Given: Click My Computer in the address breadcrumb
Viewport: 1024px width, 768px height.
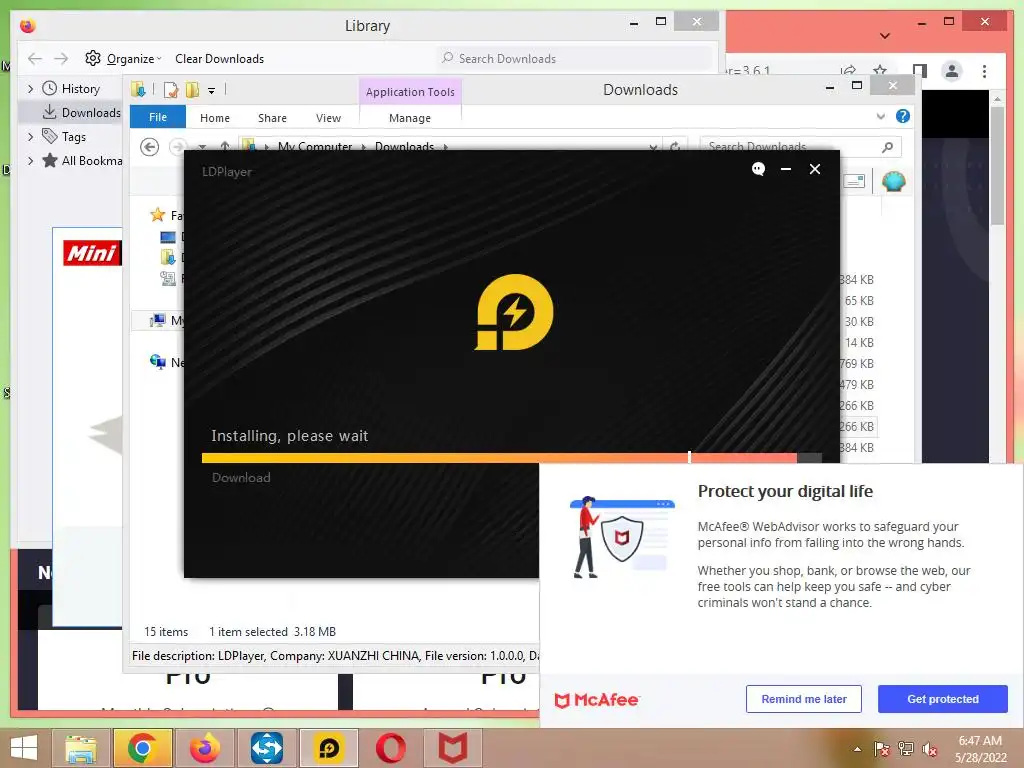Looking at the screenshot, I should coord(315,146).
